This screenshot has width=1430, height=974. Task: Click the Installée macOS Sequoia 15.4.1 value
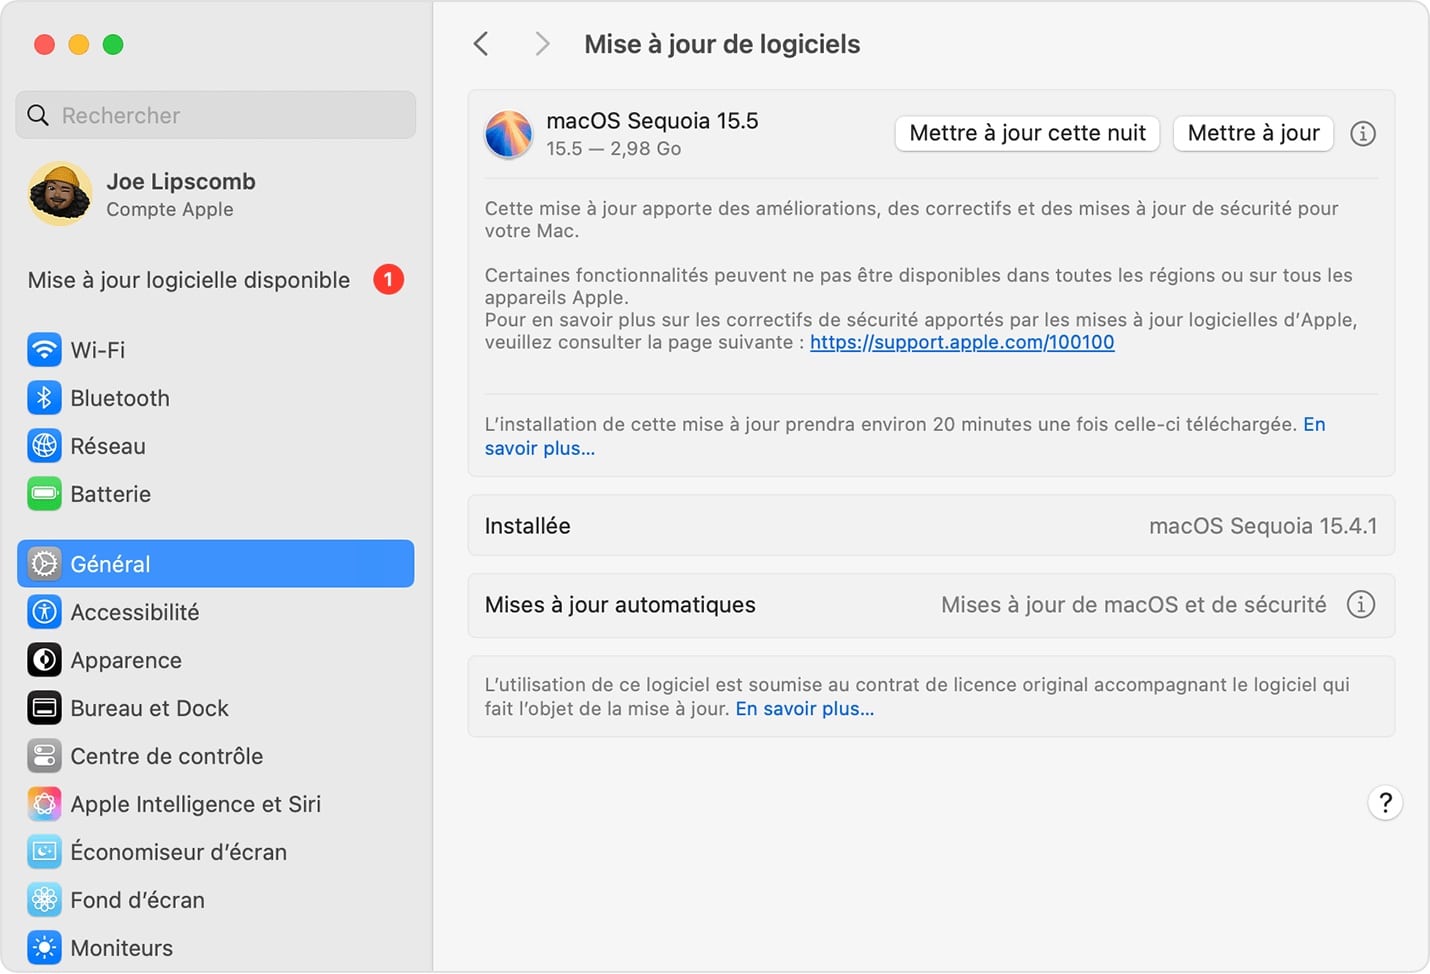click(1263, 526)
